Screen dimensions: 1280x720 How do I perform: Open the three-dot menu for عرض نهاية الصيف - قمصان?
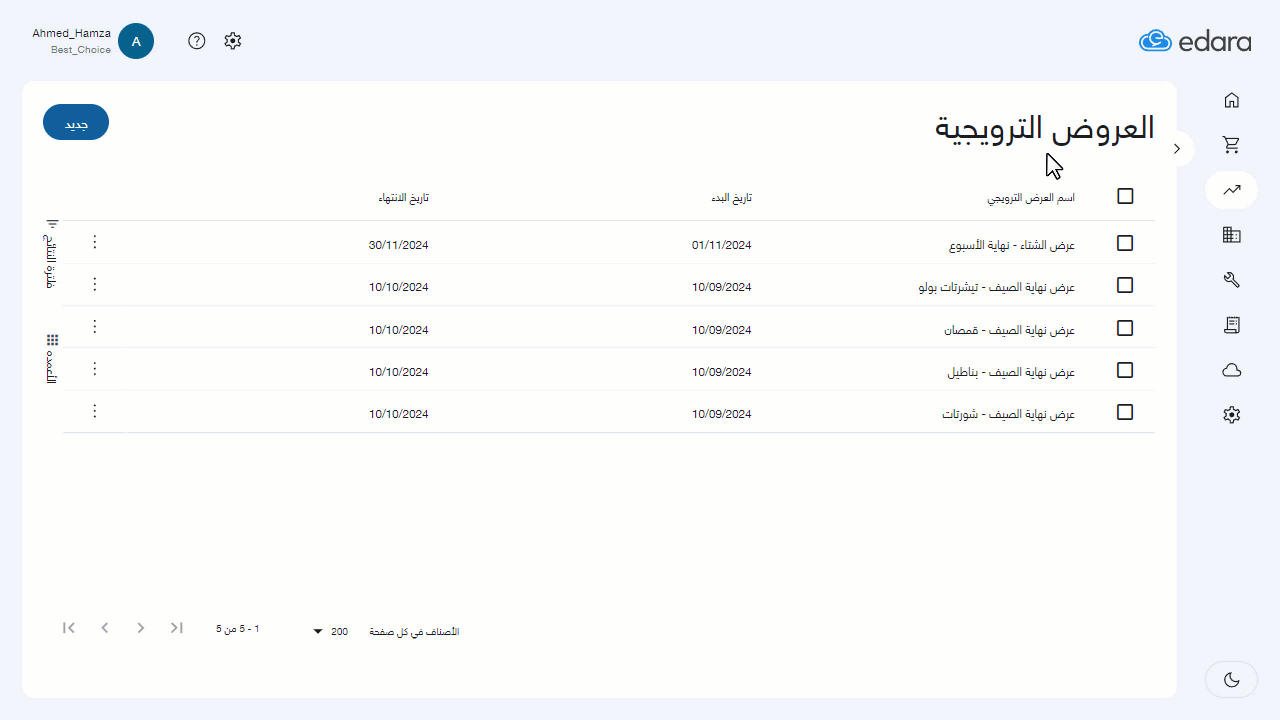[x=95, y=326]
